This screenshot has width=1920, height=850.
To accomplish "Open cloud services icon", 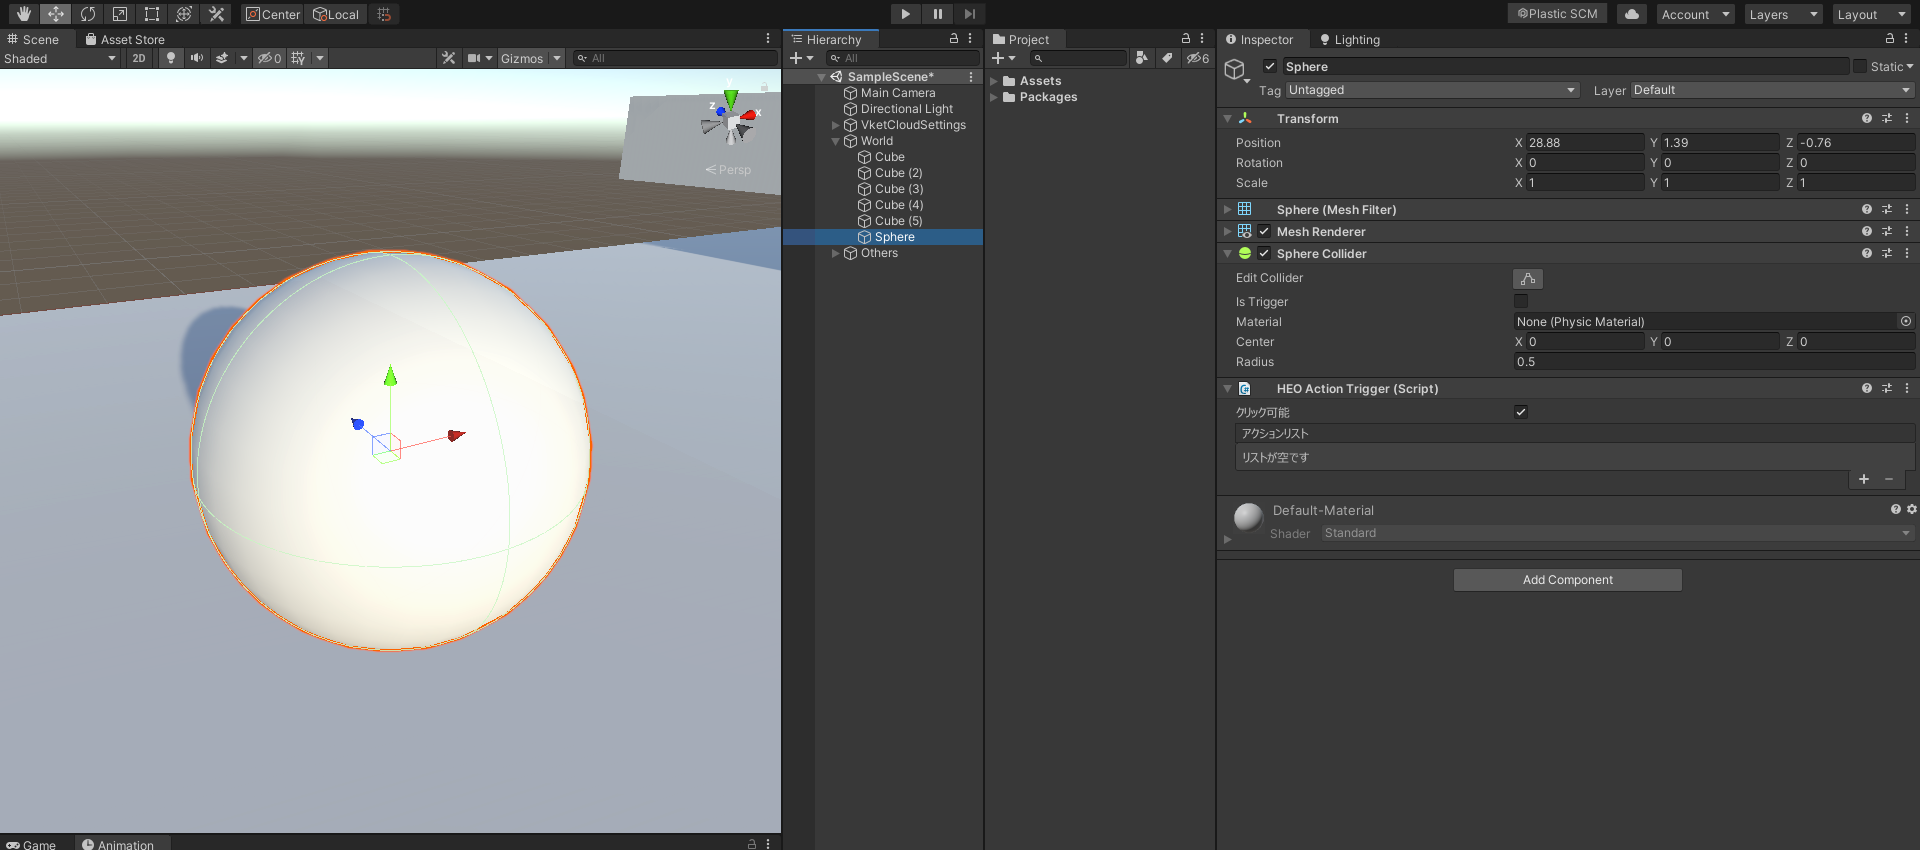I will point(1632,14).
